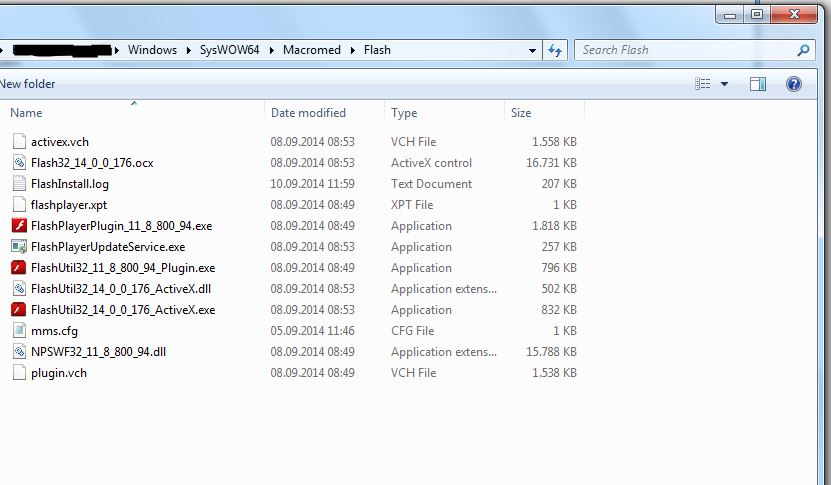This screenshot has height=485, width=831.
Task: Select the FlashUtil32_14_0_0_176_ActiveX.exe Flash icon
Action: (19, 310)
